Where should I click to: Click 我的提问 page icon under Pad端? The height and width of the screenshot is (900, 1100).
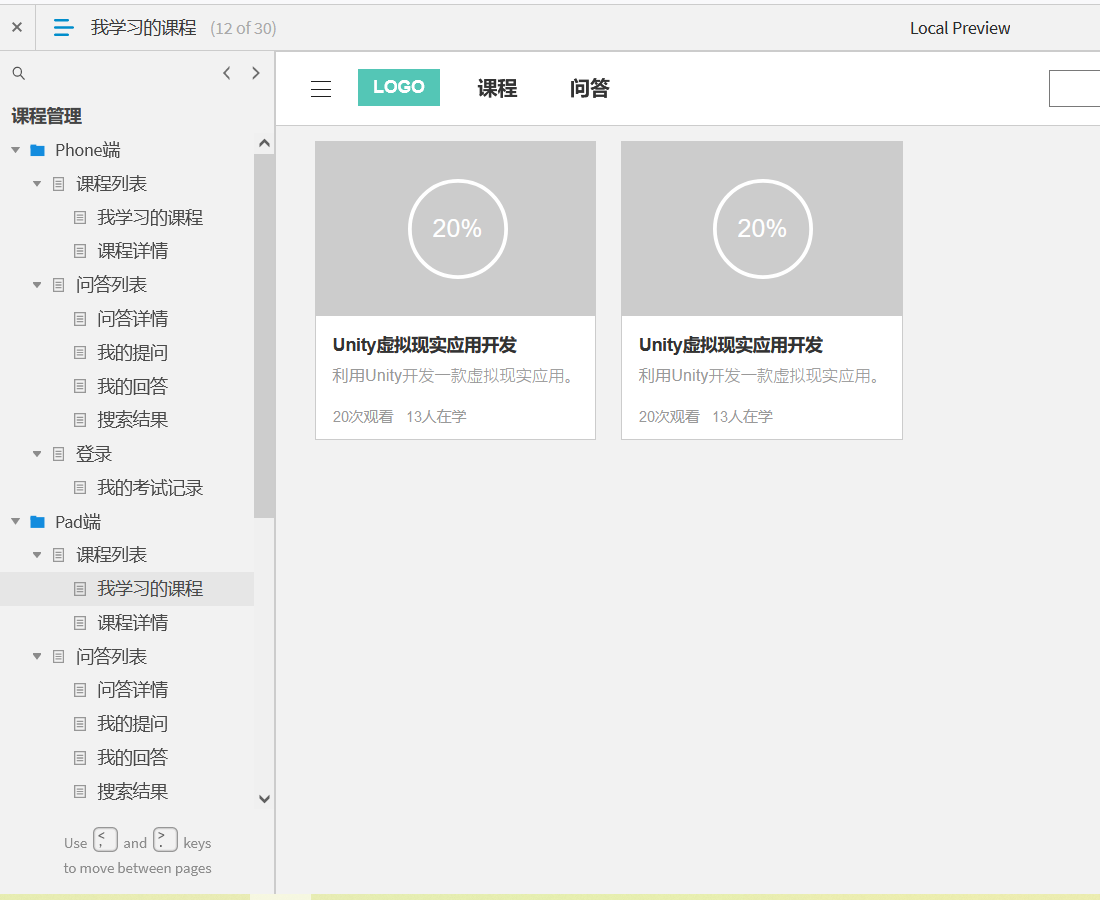[x=80, y=724]
